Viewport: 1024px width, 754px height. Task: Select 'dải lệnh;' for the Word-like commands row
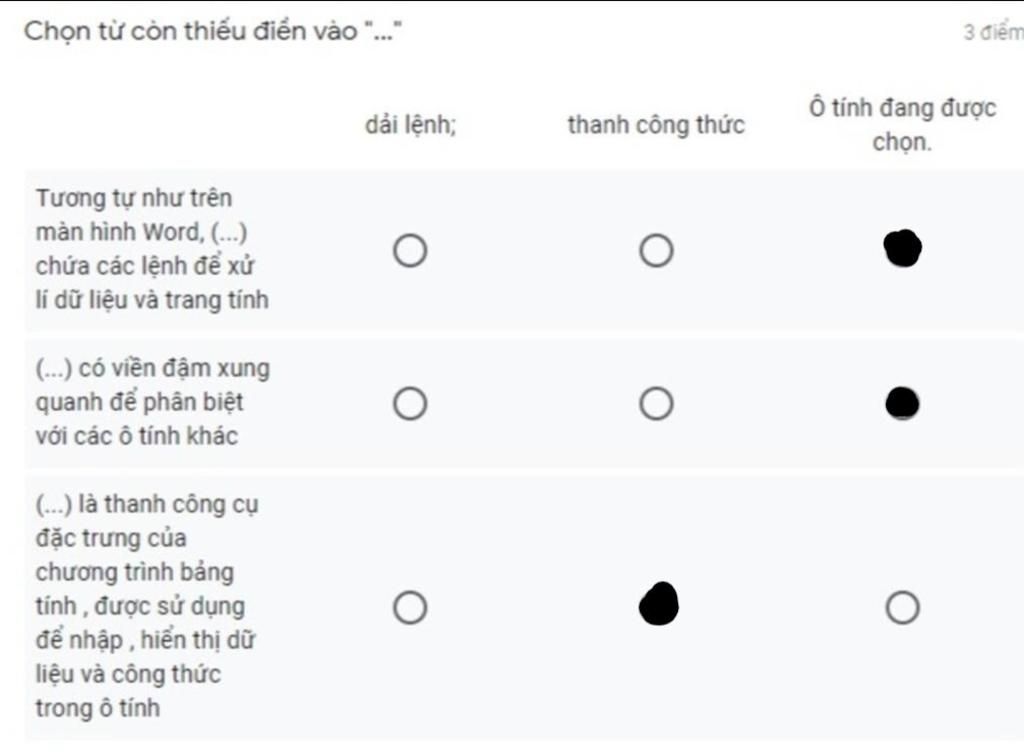(410, 250)
